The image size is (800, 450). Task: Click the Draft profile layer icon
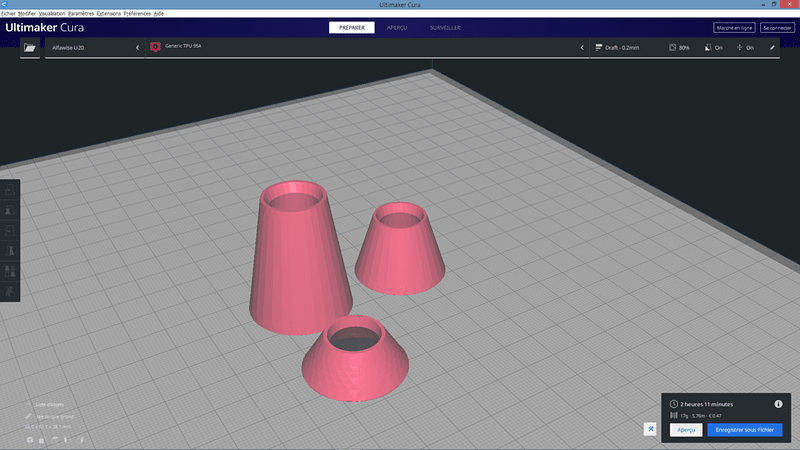pos(599,47)
